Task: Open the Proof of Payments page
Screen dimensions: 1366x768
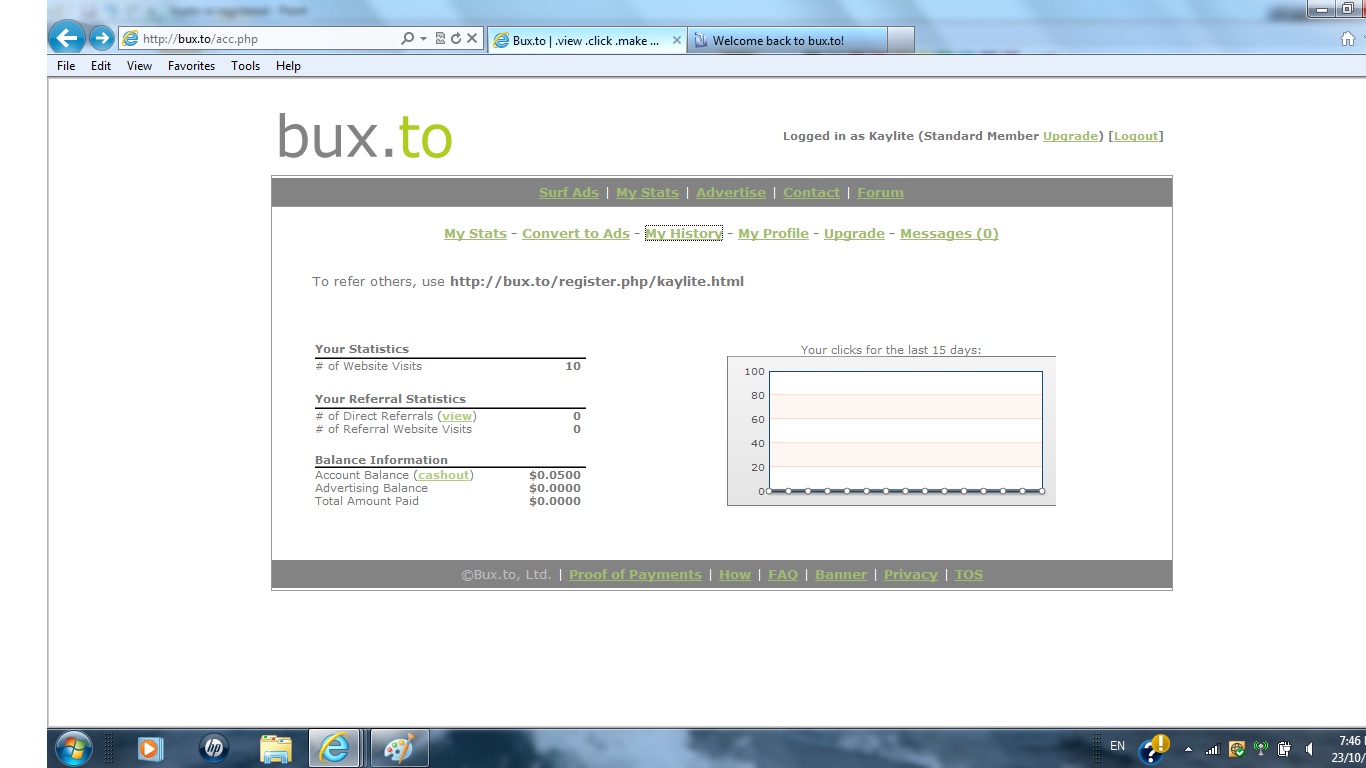Action: coord(635,574)
